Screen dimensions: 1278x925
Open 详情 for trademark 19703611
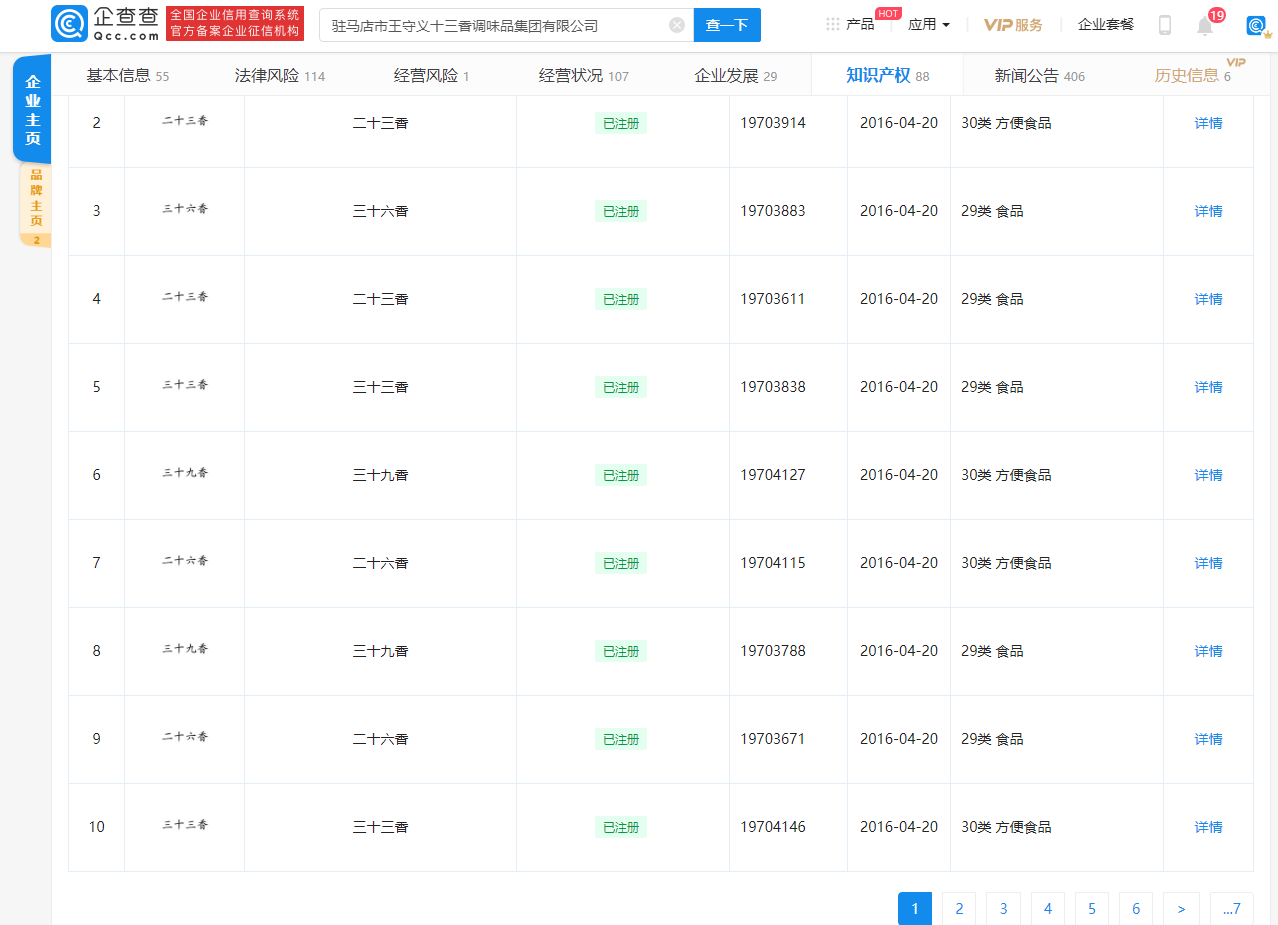click(x=1208, y=299)
